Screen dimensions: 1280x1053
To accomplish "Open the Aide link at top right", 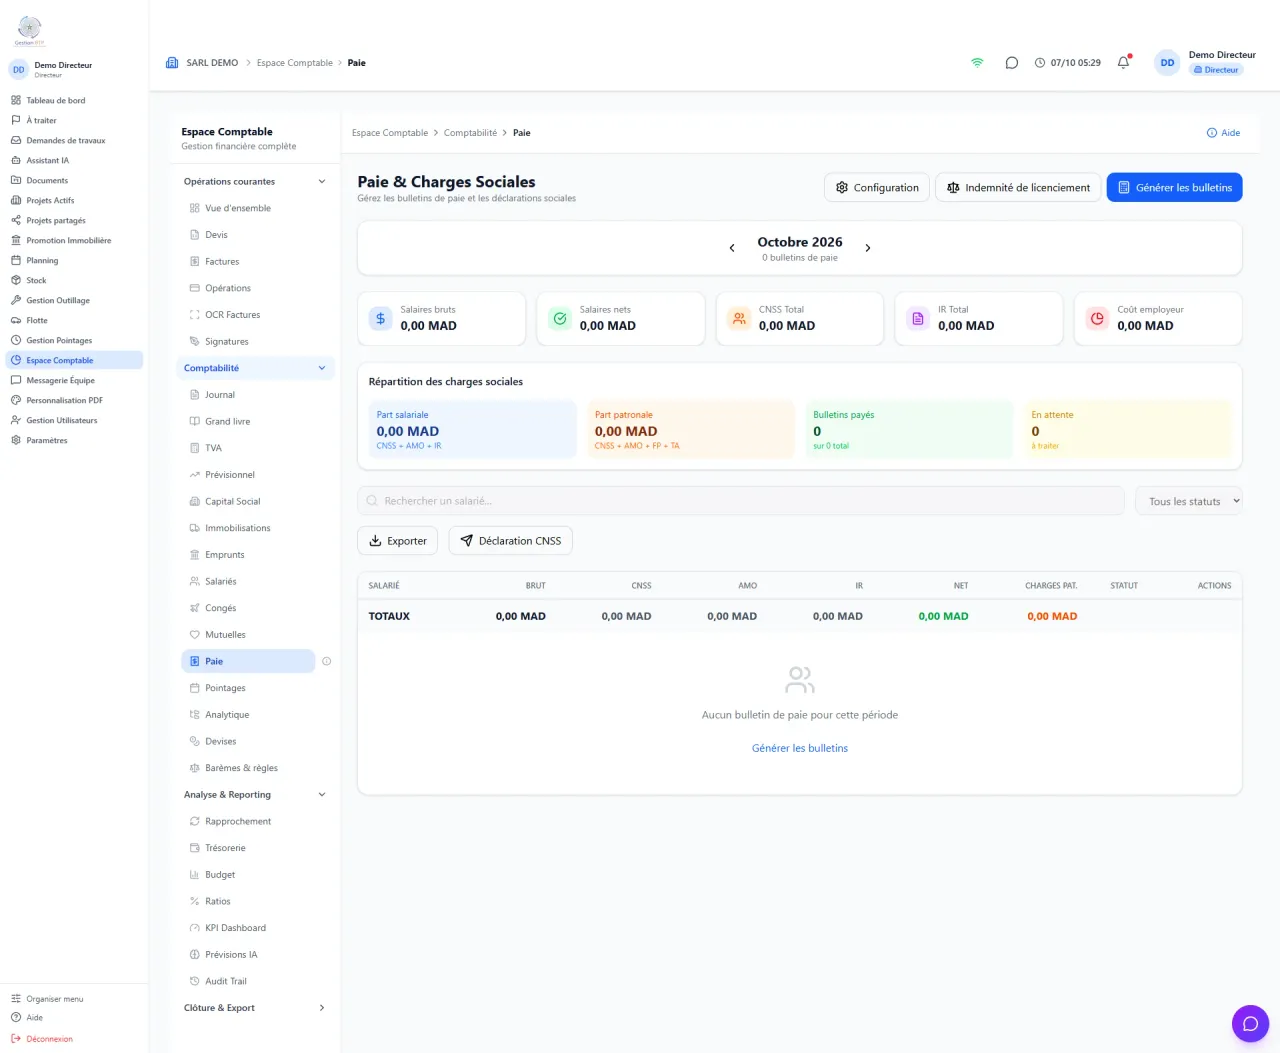I will [x=1223, y=132].
